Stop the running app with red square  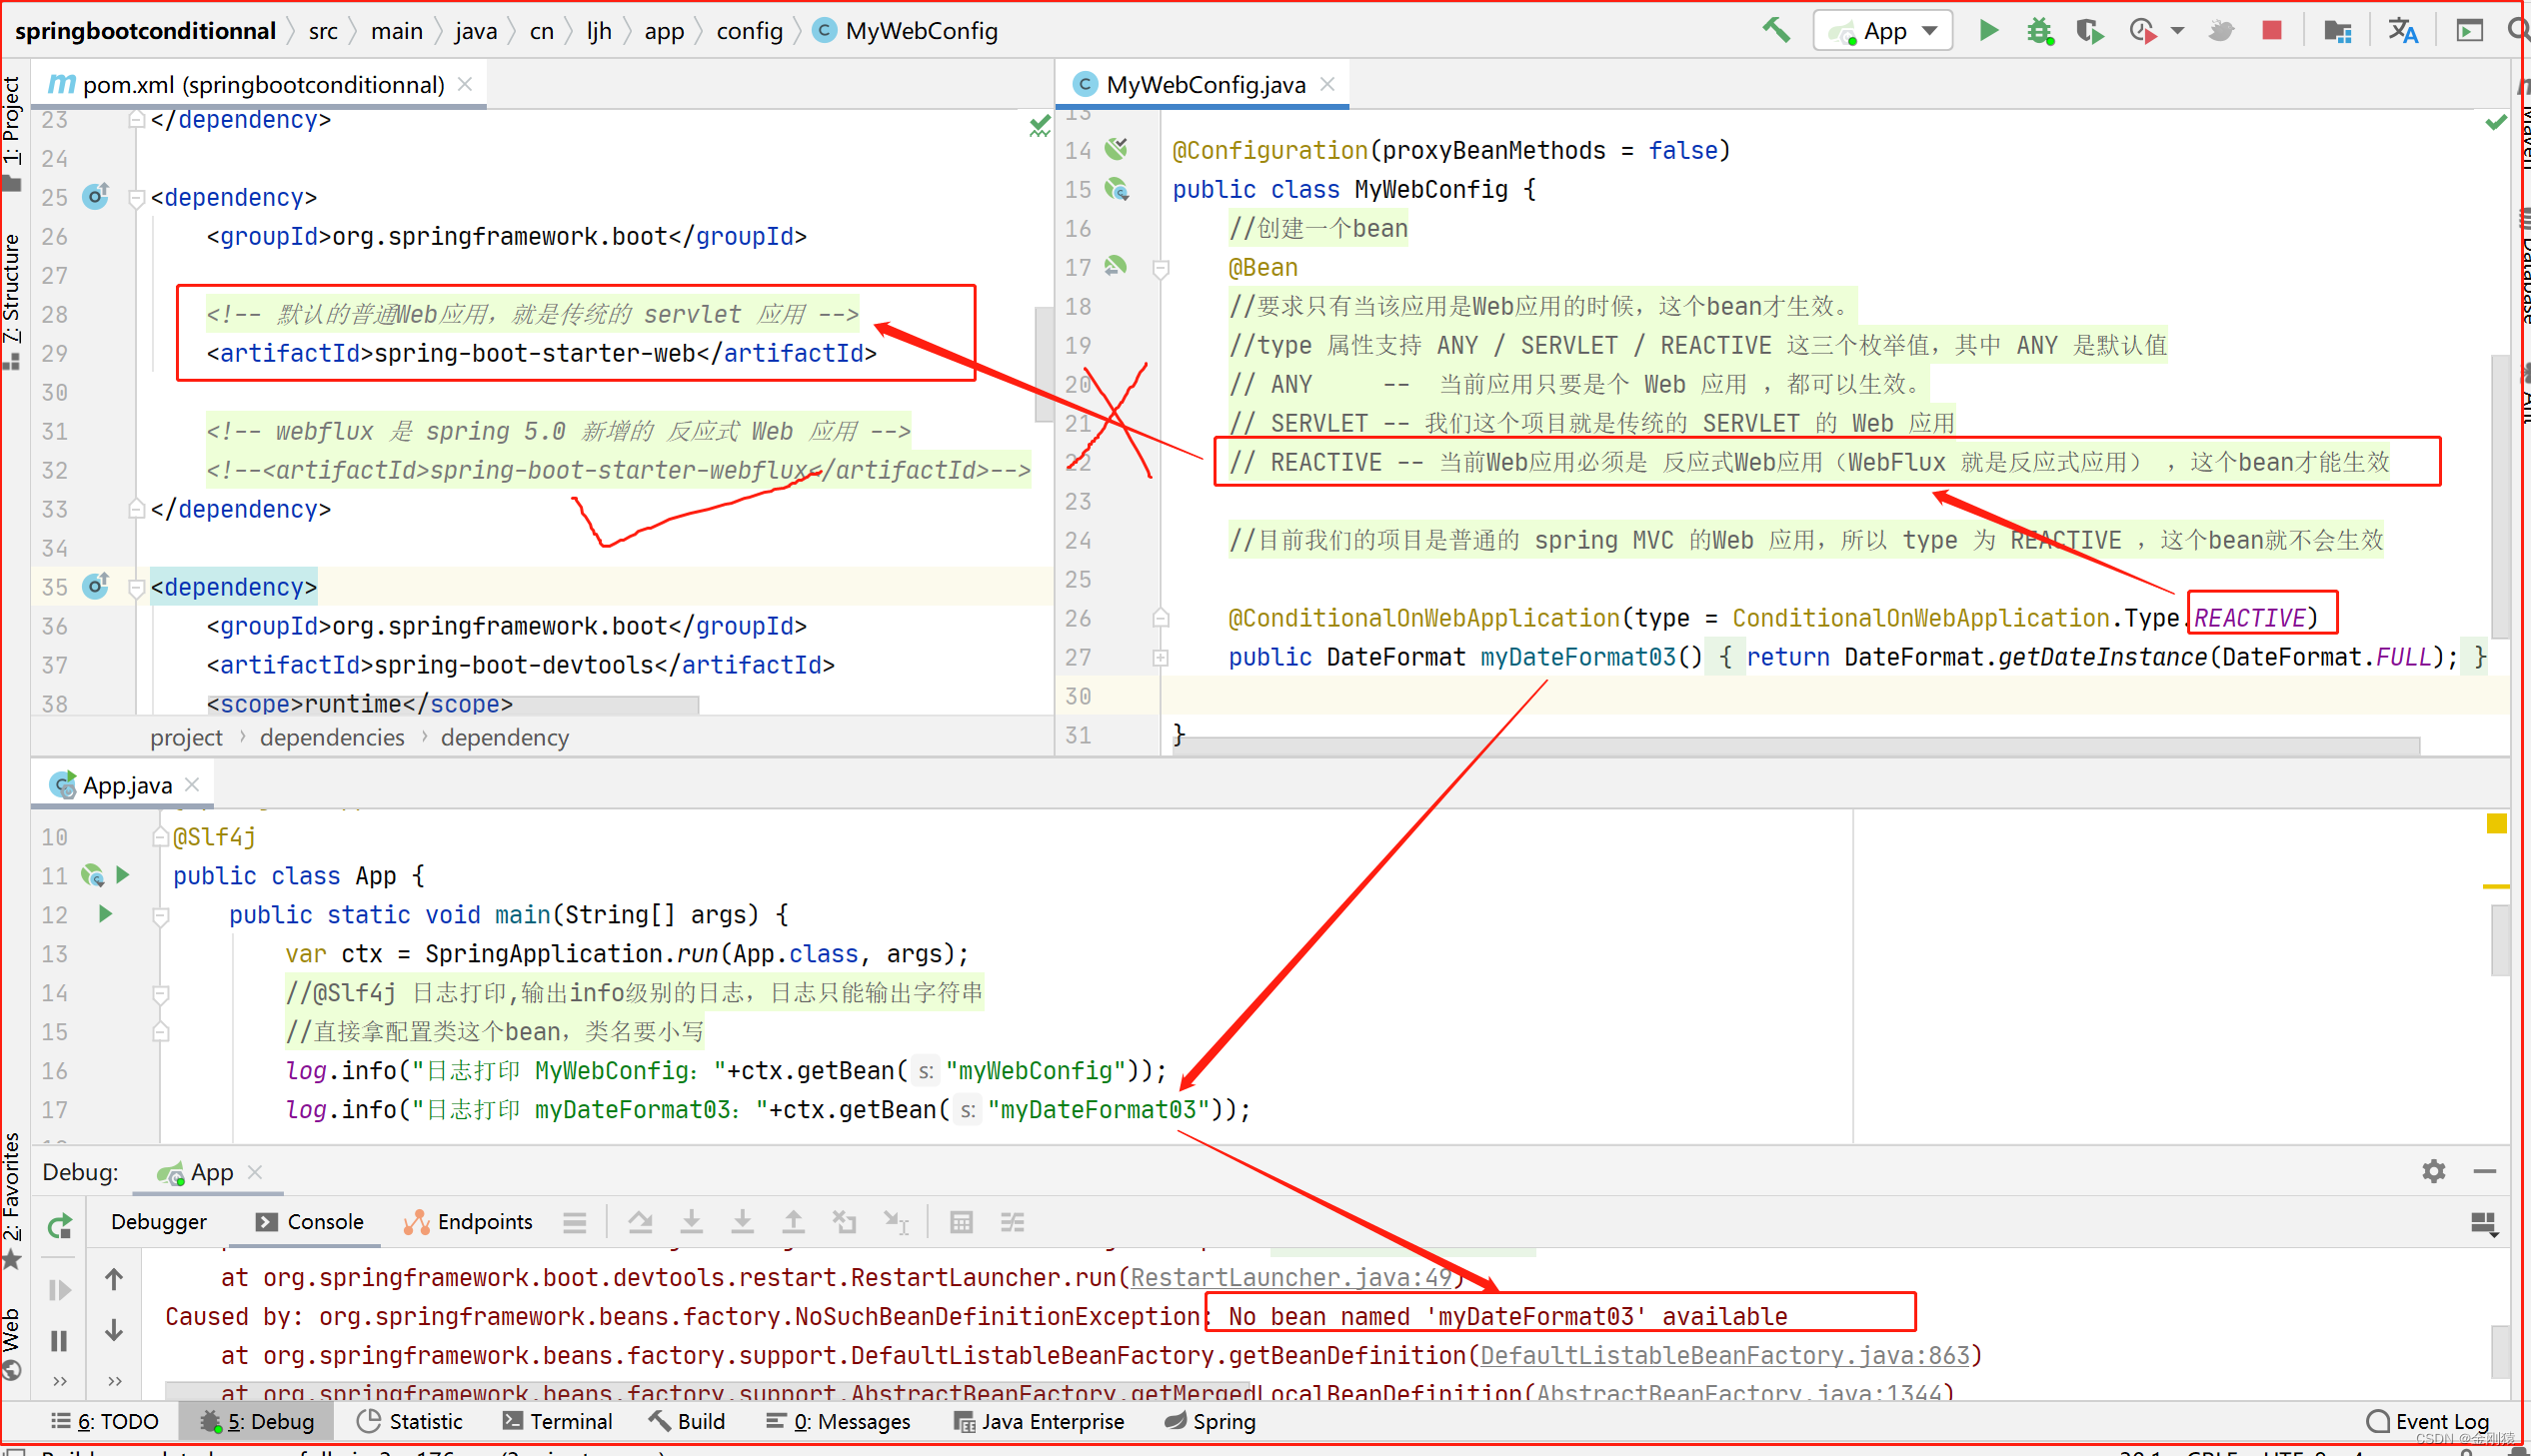[2272, 30]
